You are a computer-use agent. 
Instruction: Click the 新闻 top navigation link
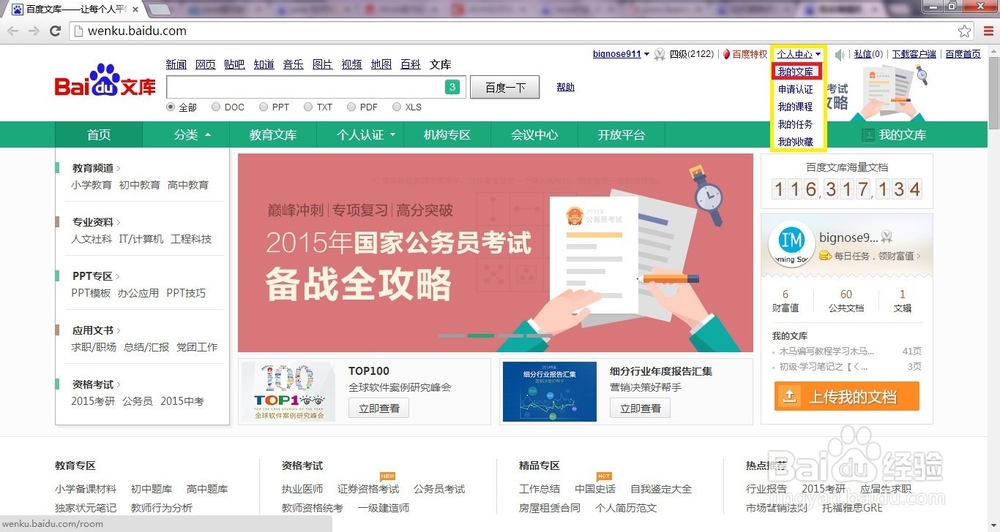tap(176, 64)
